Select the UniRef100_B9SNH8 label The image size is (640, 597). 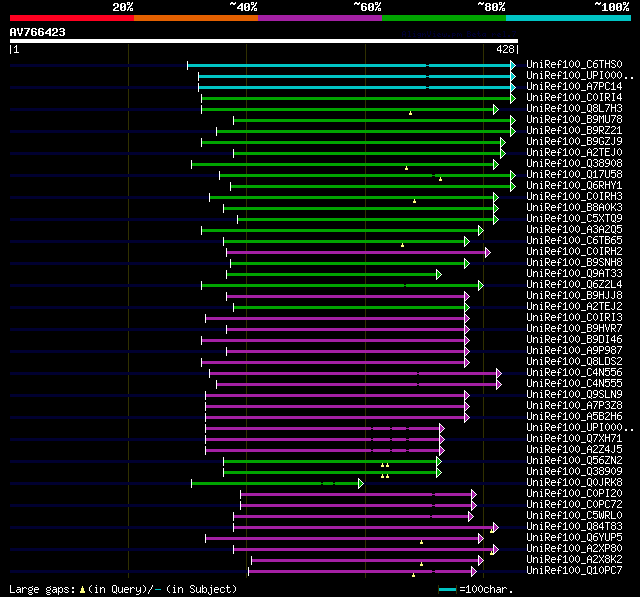(x=574, y=263)
